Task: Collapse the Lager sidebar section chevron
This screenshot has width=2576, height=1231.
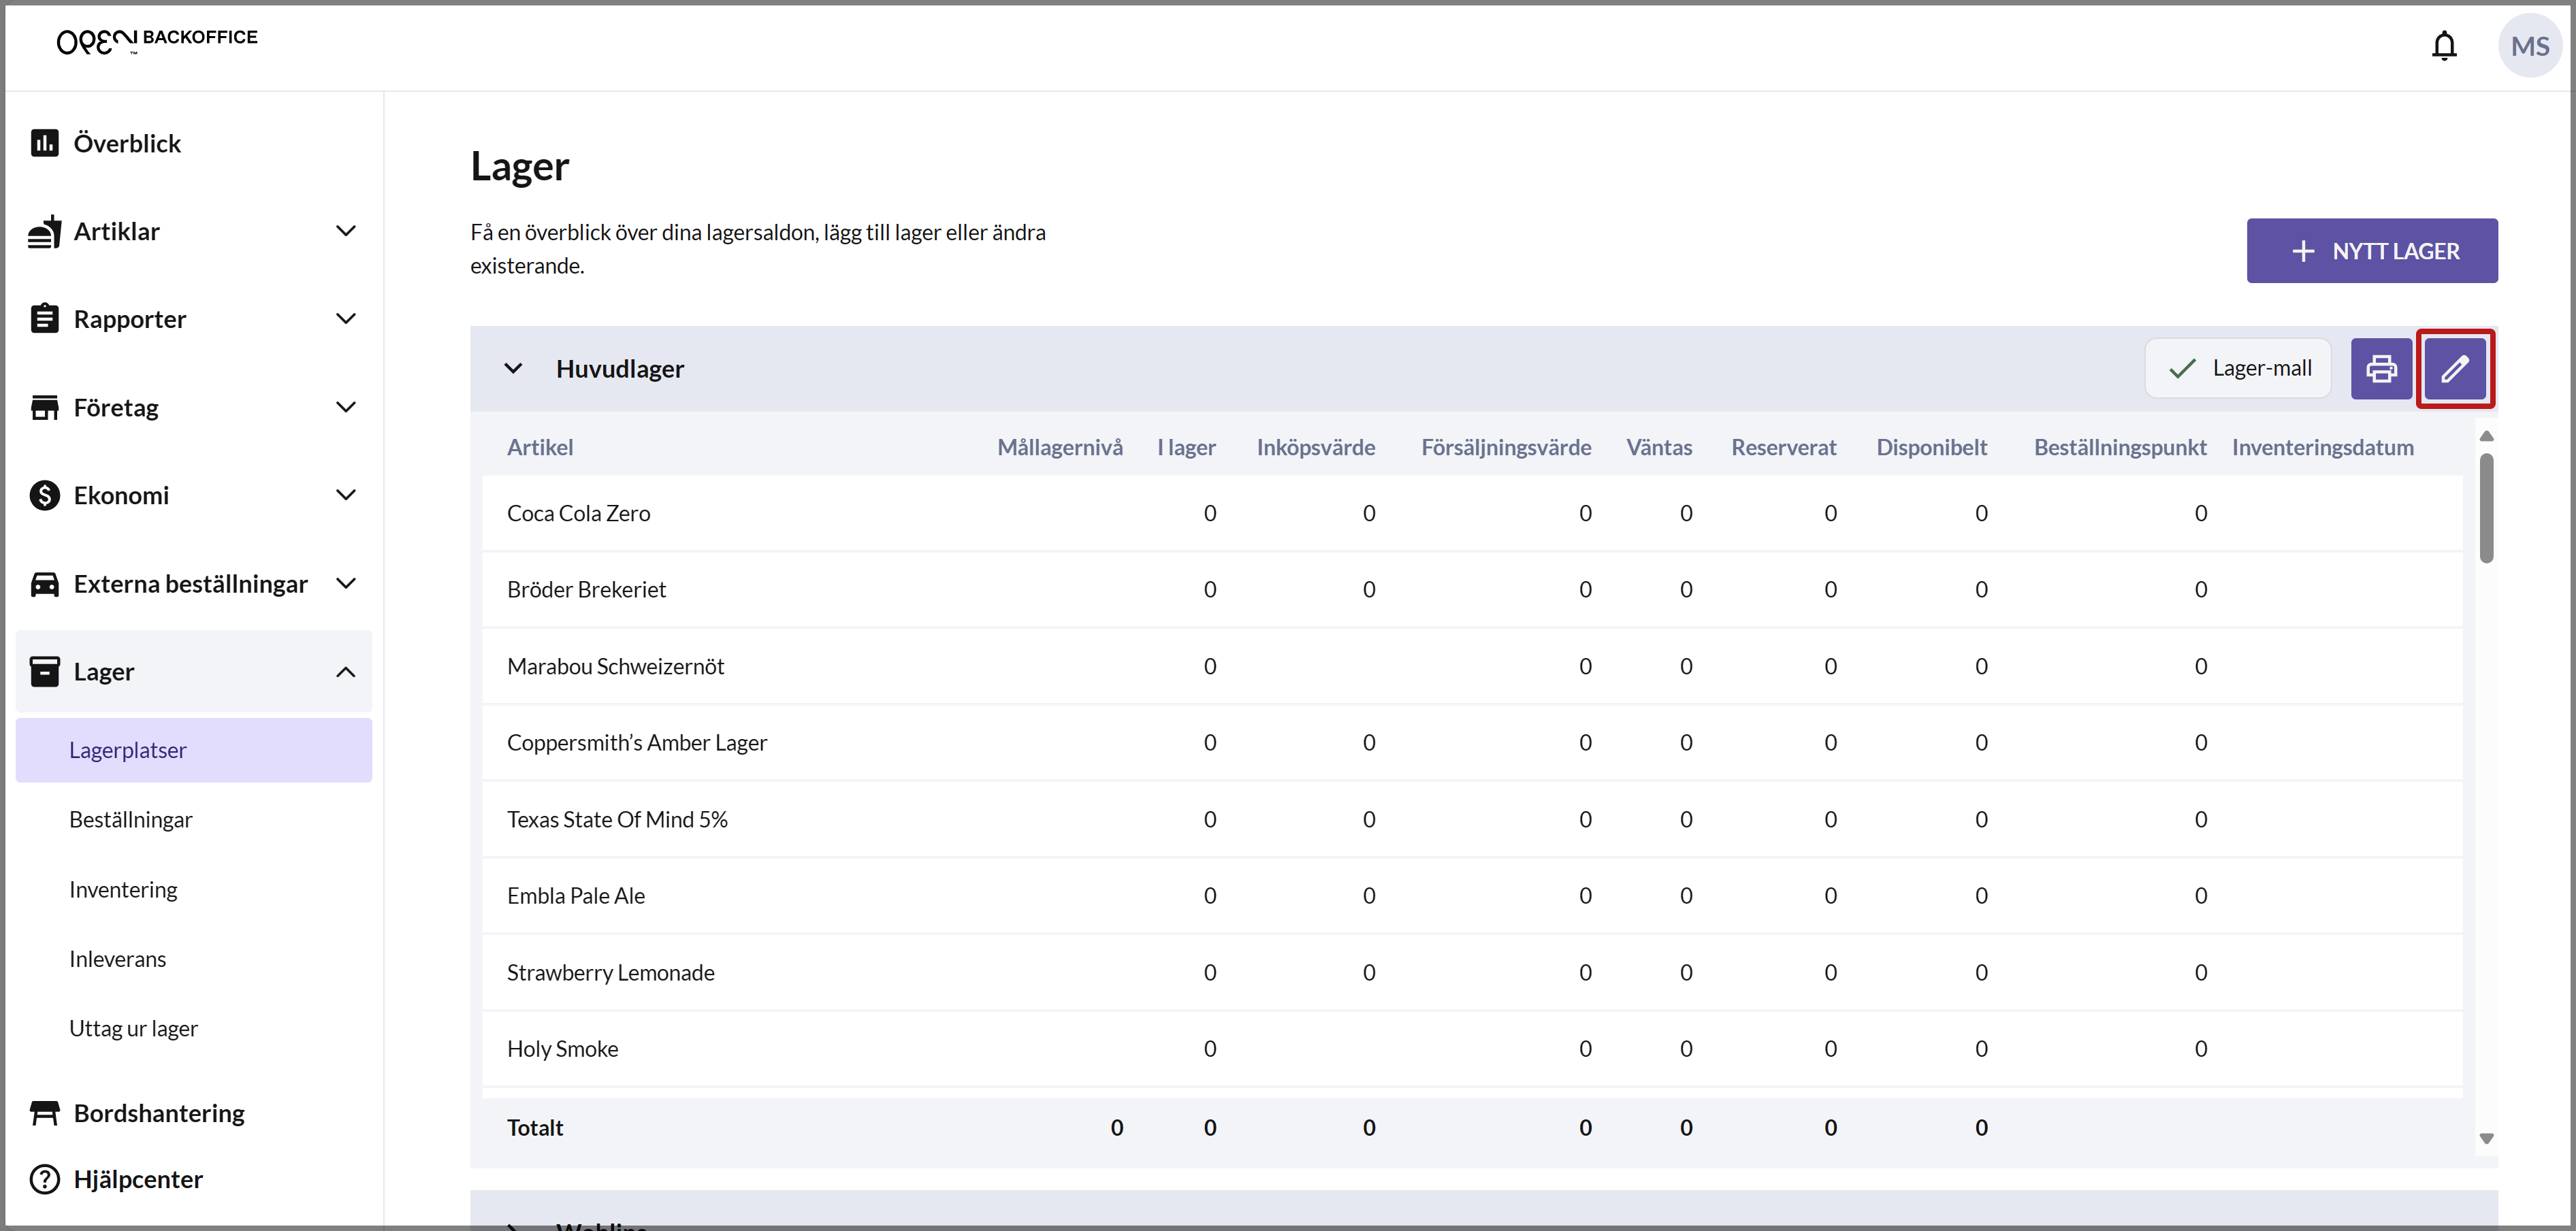Action: [346, 671]
